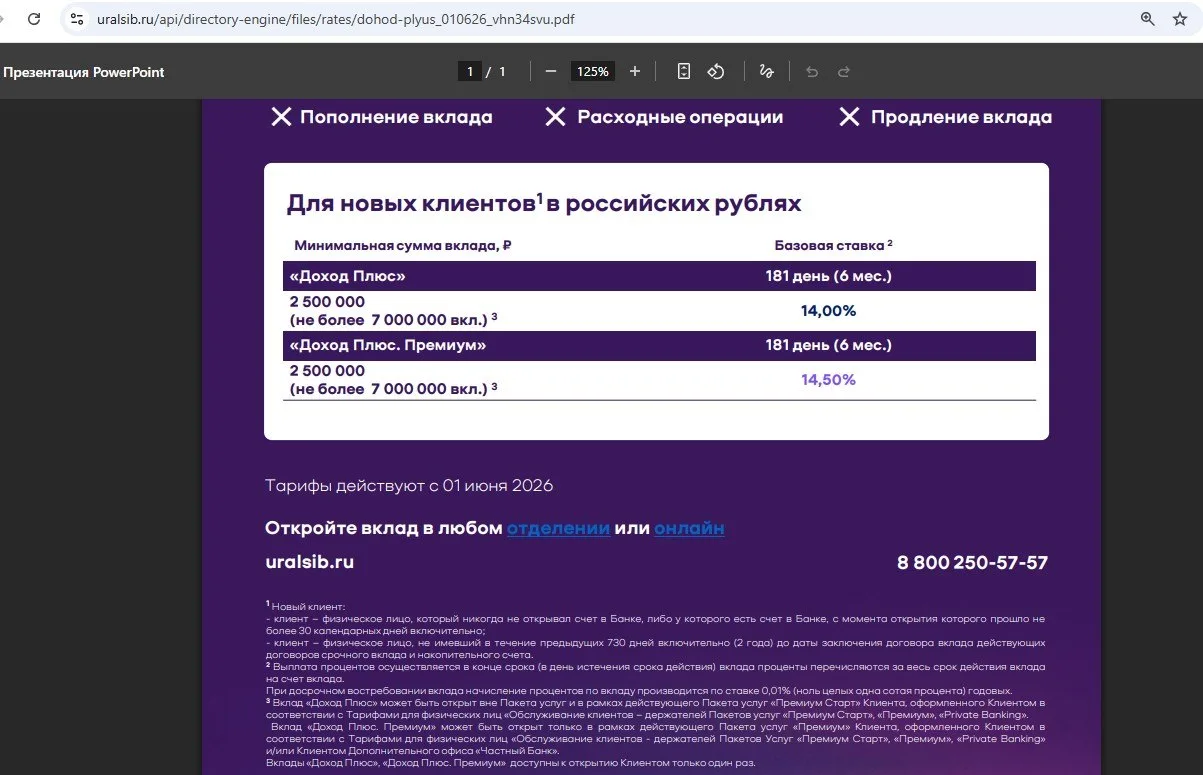Click the 14,50% rate value
Viewport: 1203px width, 775px height.
[828, 380]
